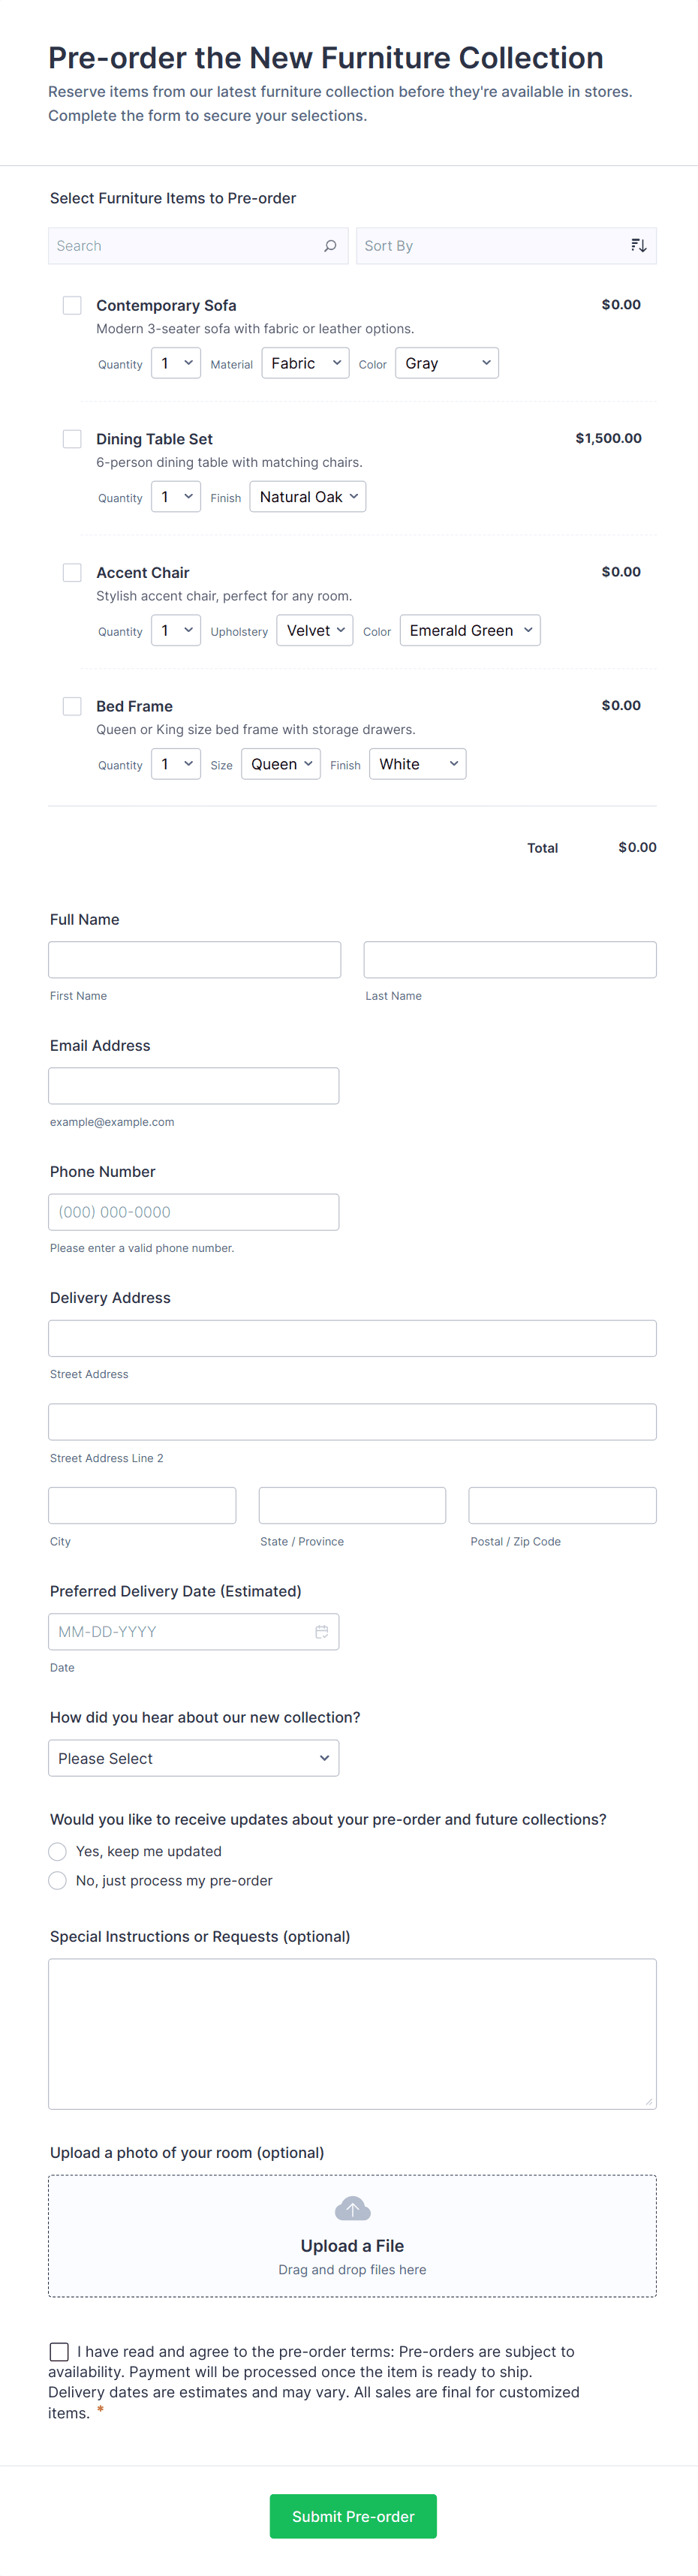The height and width of the screenshot is (2576, 698).
Task: Choose "Yes, keep me updated" radio option
Action: pyautogui.click(x=58, y=1852)
